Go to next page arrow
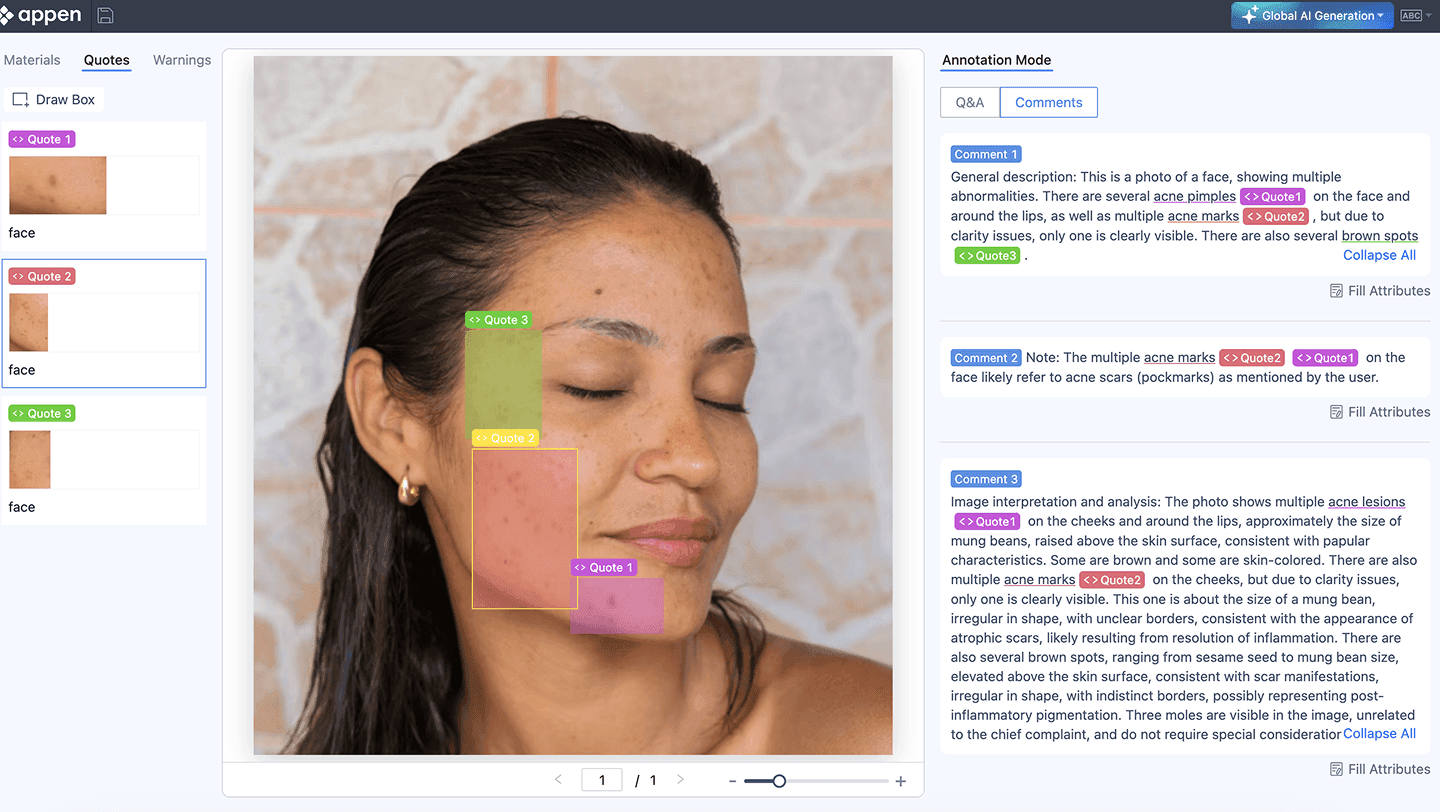Image resolution: width=1440 pixels, height=812 pixels. pos(680,780)
